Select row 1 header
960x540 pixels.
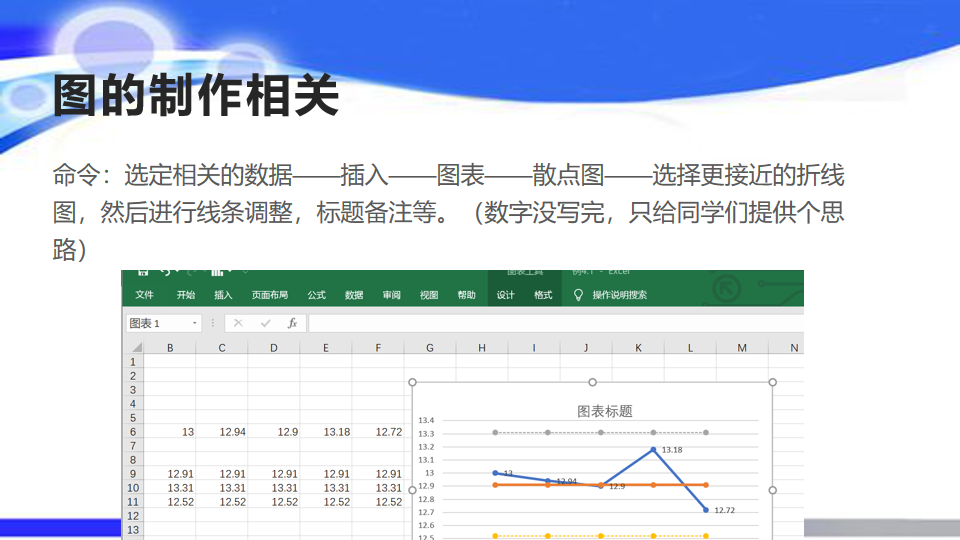pos(133,362)
